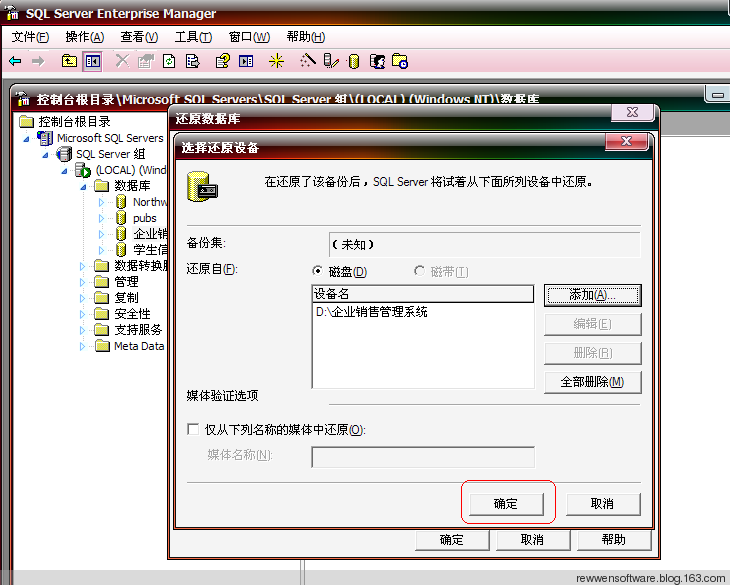Click the pubs database cylinder icon
This screenshot has height=585, width=730.
click(121, 218)
